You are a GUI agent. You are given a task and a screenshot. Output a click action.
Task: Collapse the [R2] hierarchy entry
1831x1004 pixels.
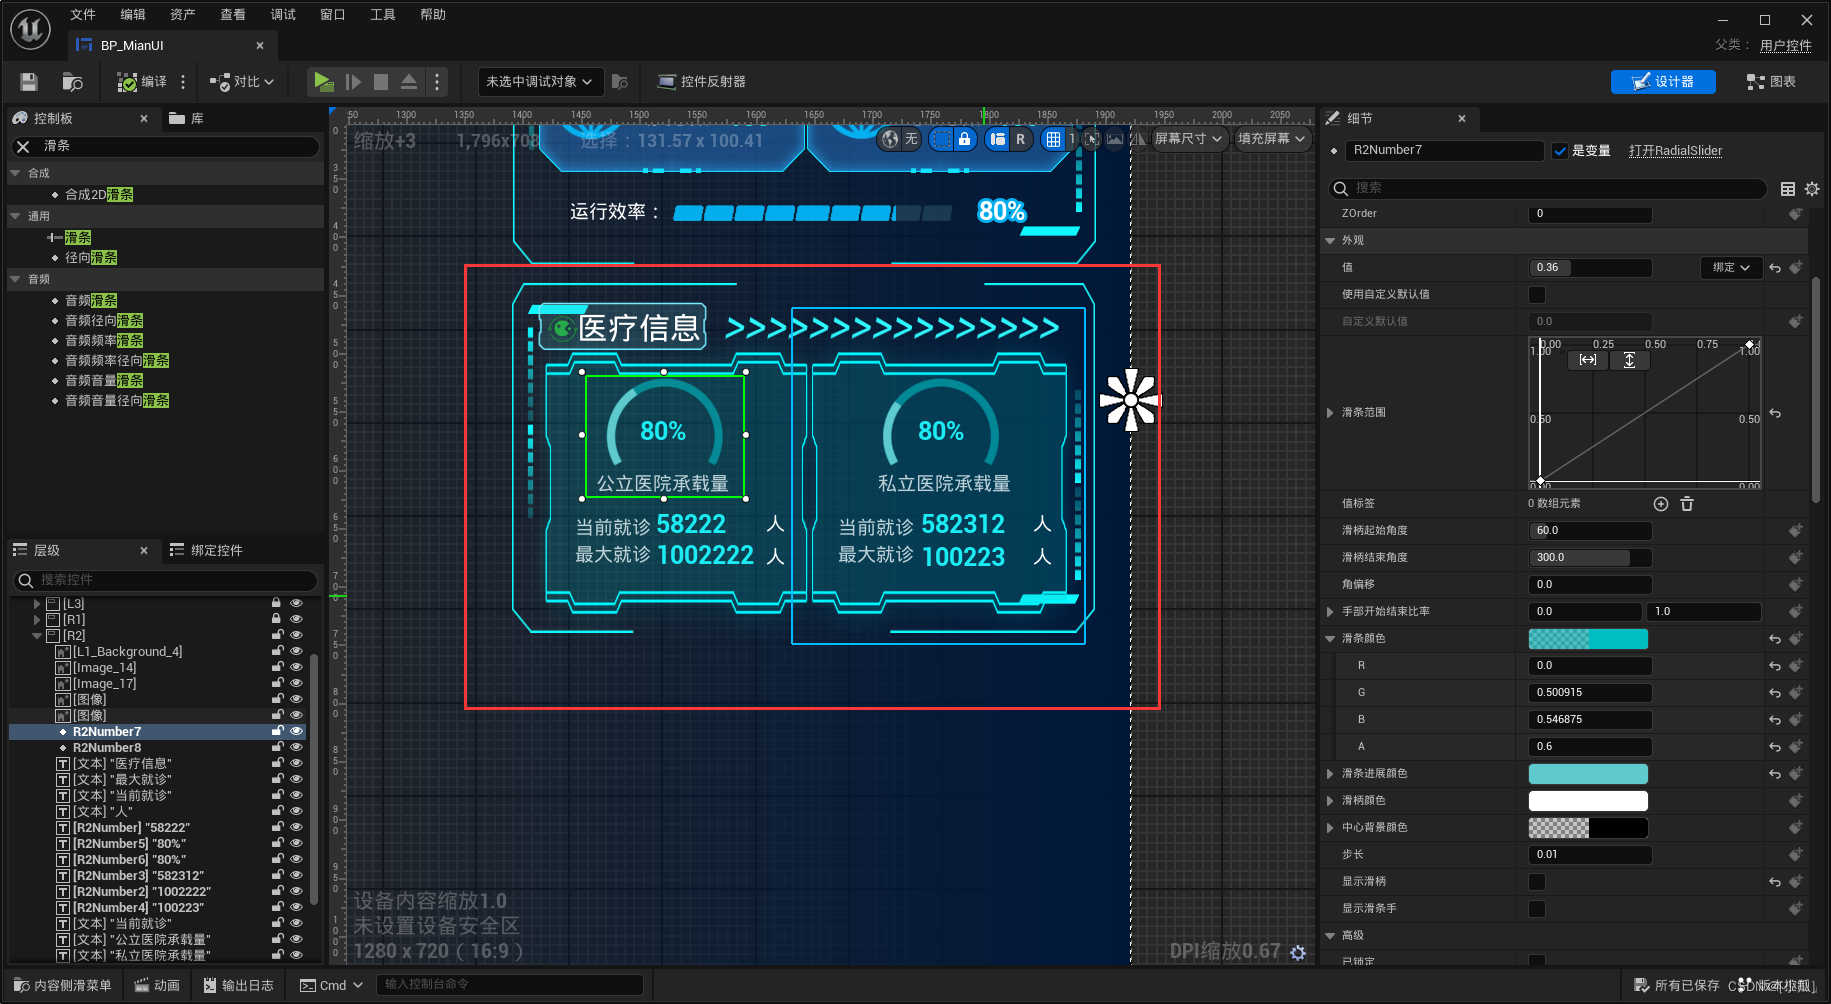36,635
